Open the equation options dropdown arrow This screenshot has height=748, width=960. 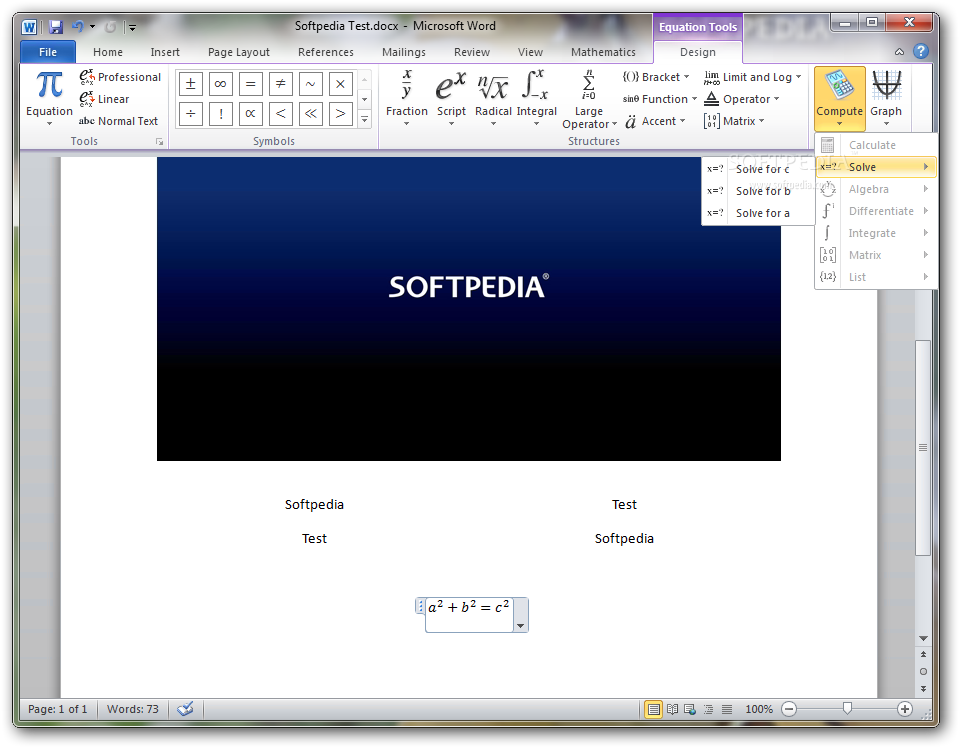coord(520,626)
